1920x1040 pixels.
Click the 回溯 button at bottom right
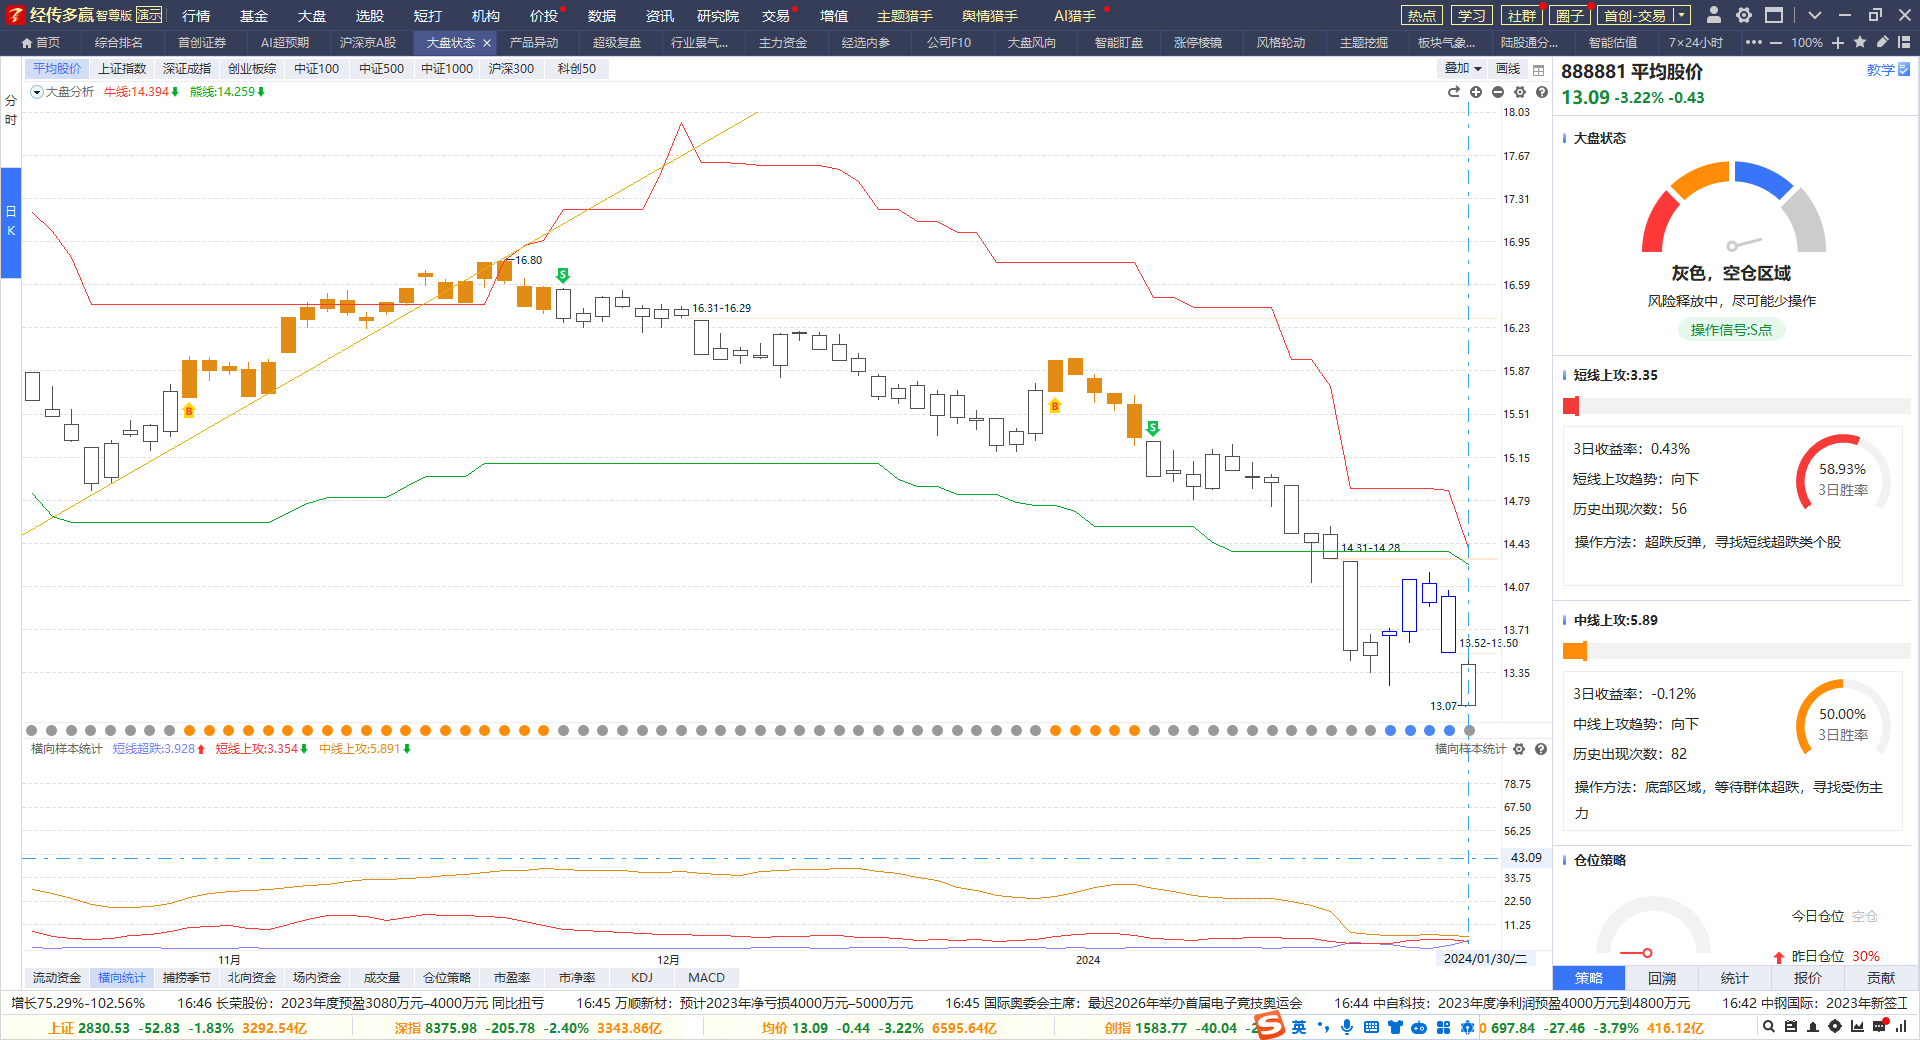click(x=1662, y=978)
